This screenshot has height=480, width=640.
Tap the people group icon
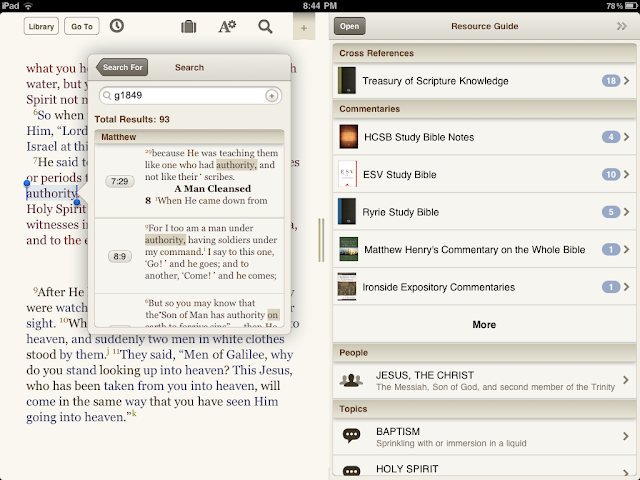click(x=351, y=380)
